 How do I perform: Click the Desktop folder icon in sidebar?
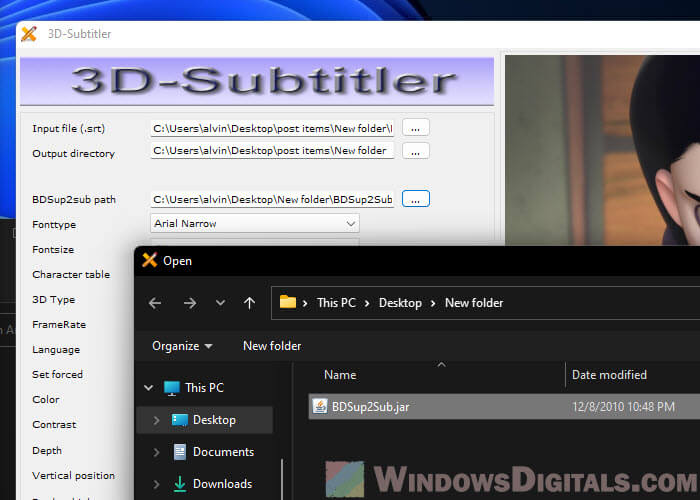tap(179, 420)
